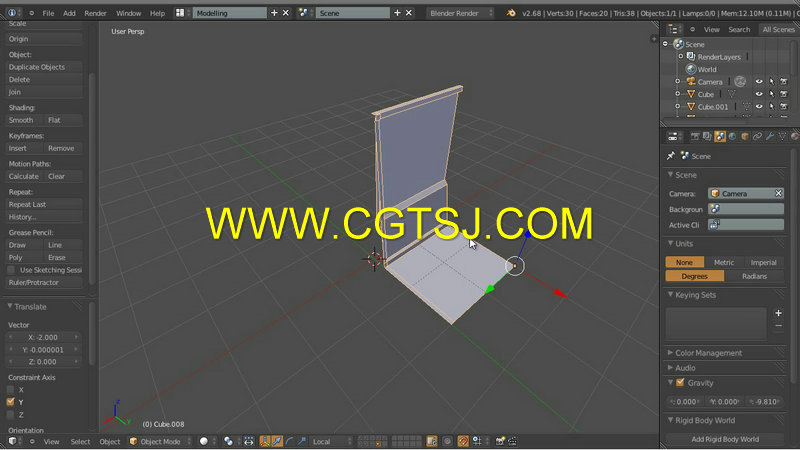Enable the X constraint axis checkbox
The height and width of the screenshot is (450, 800).
pos(11,389)
